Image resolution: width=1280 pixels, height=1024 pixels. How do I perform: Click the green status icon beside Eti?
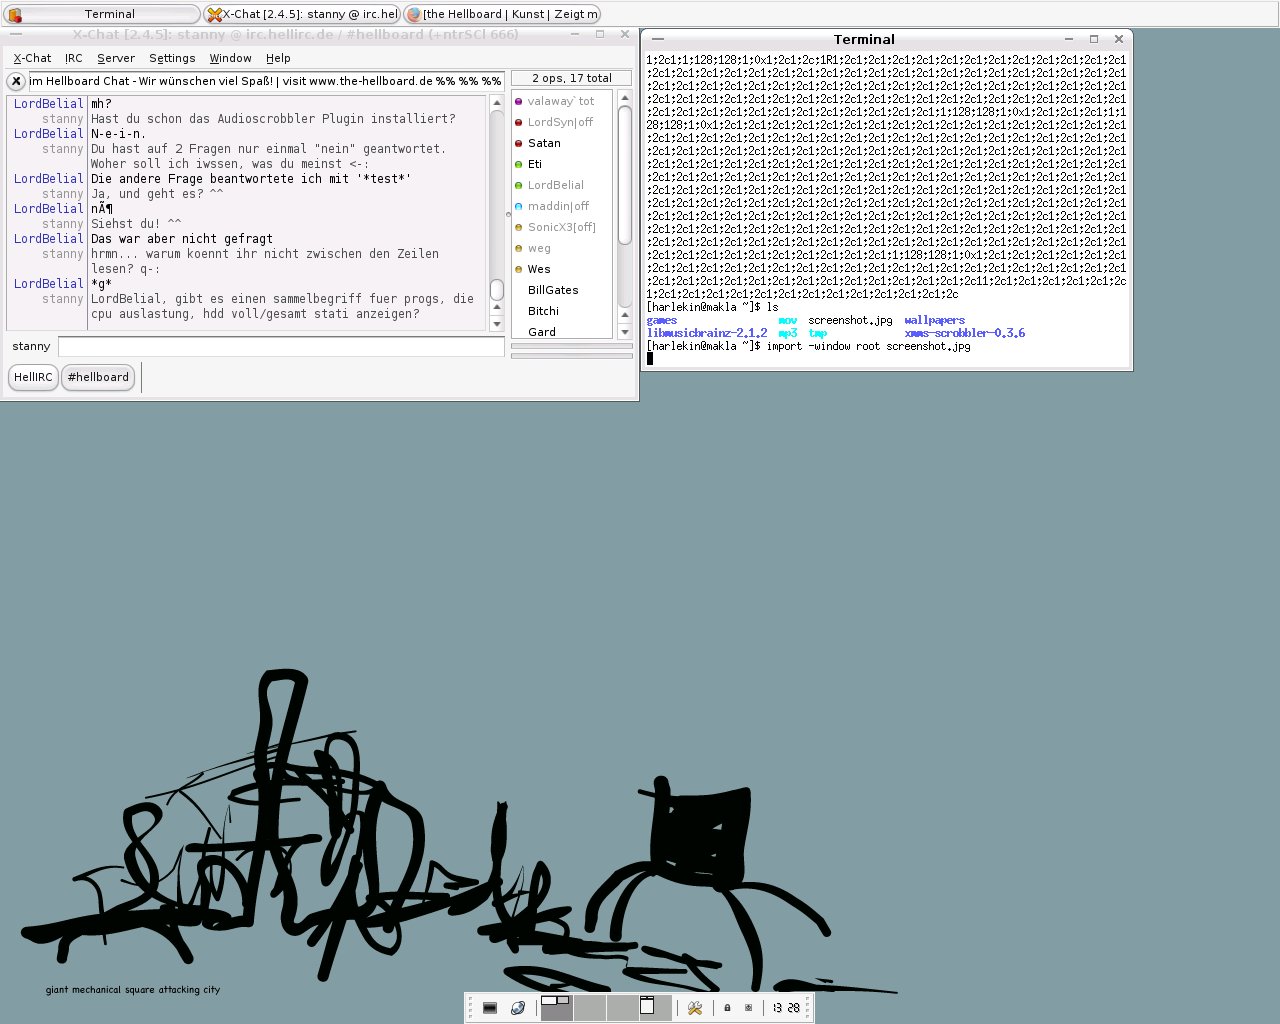(518, 164)
